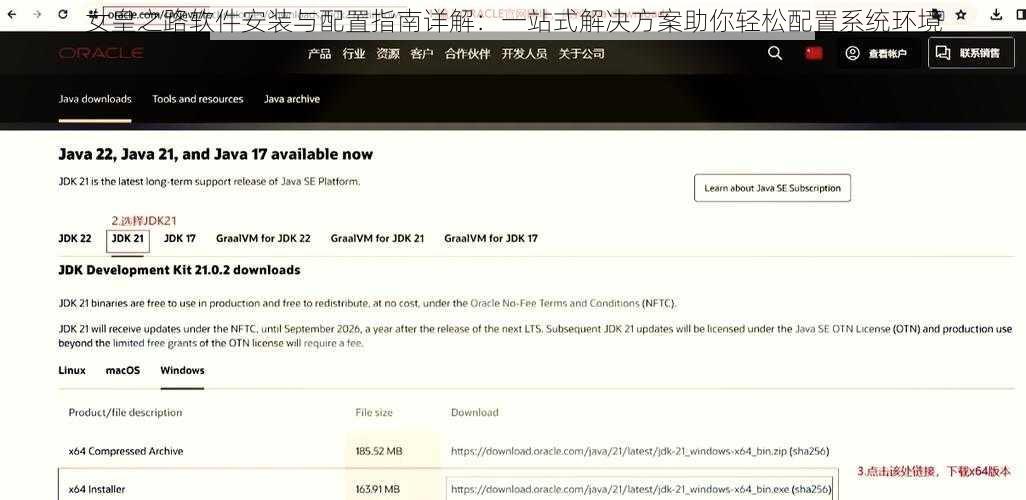Follow the Java SE Platform link

point(320,181)
